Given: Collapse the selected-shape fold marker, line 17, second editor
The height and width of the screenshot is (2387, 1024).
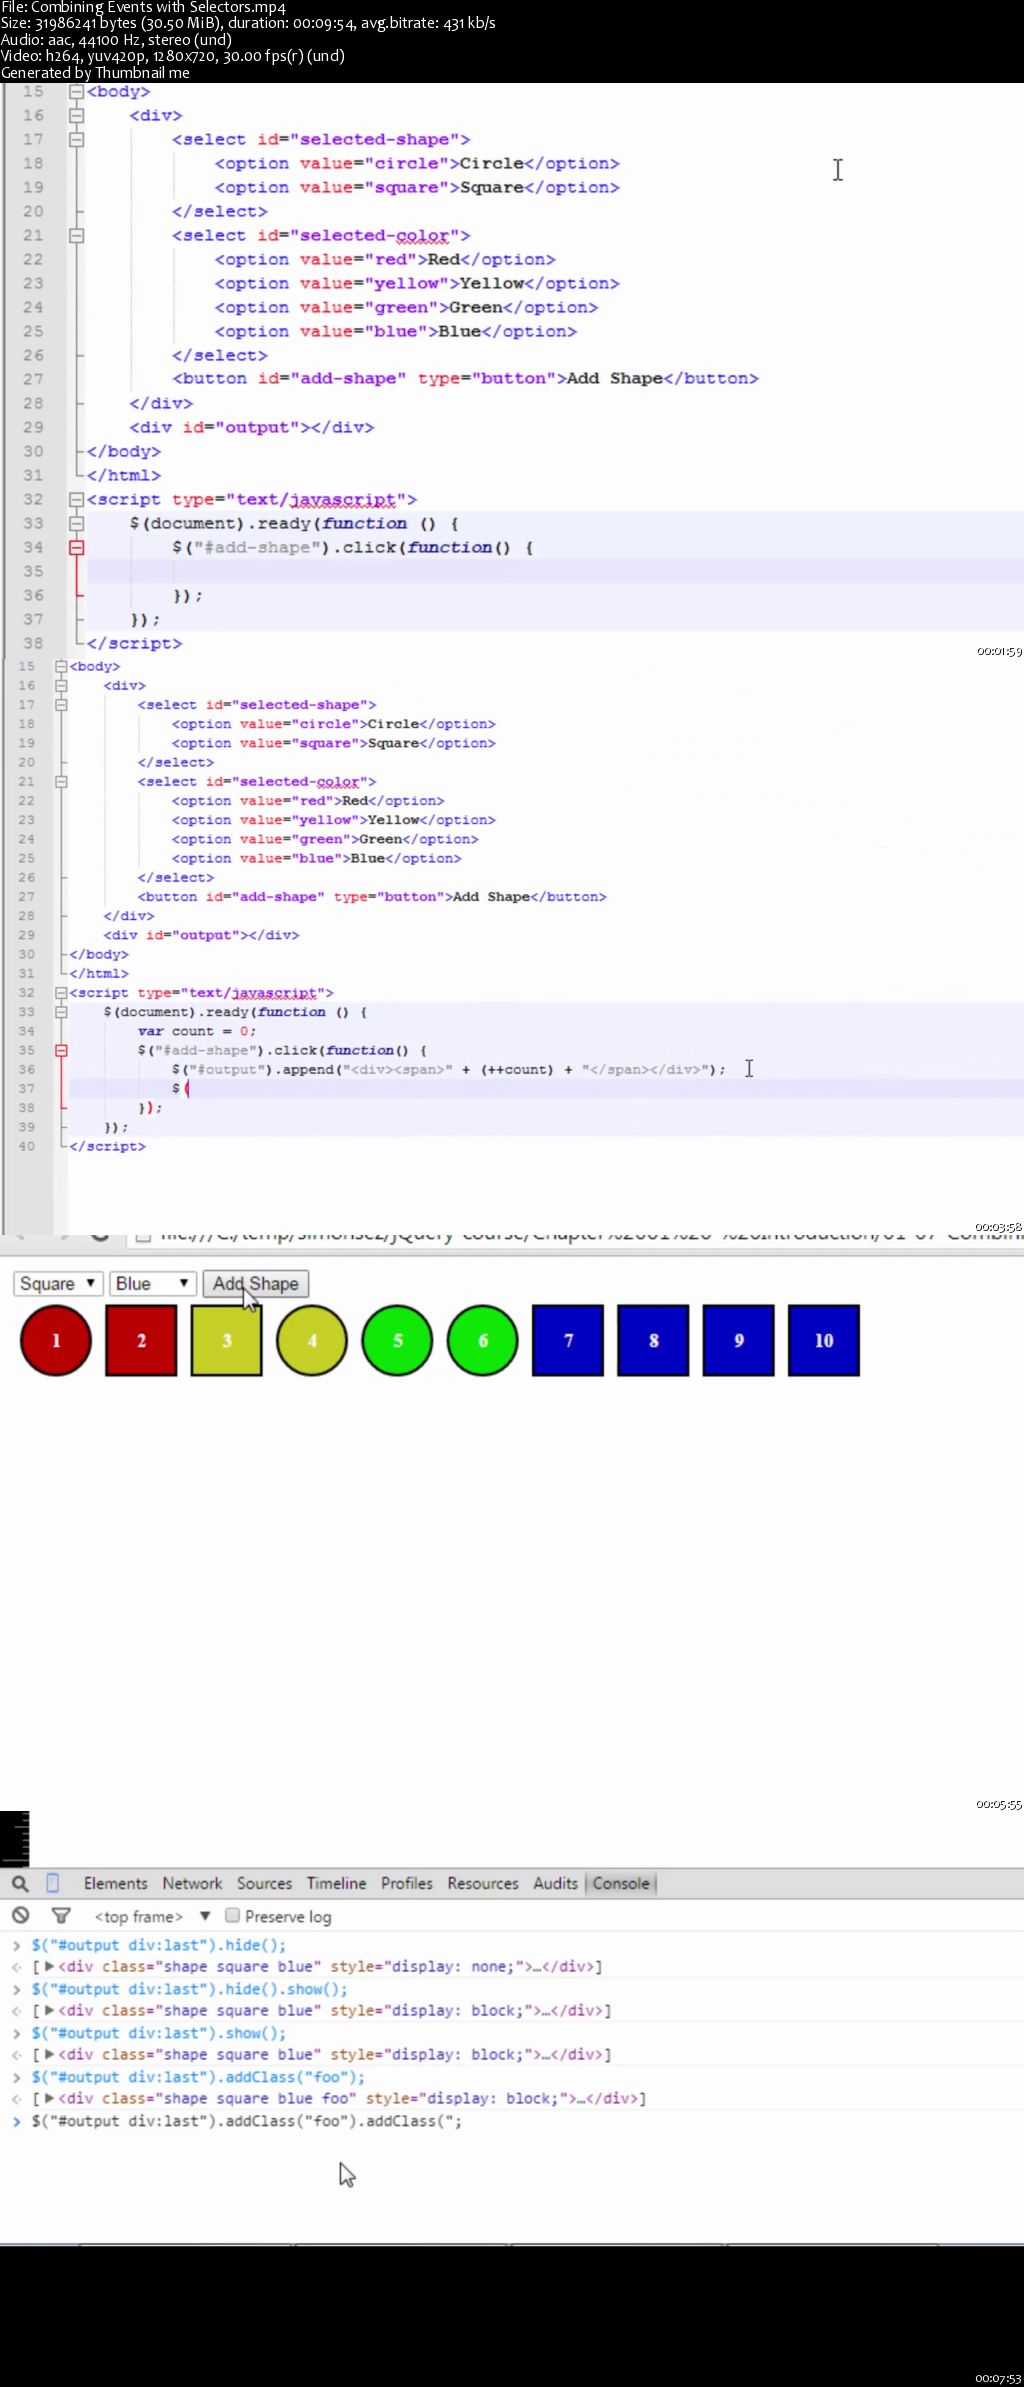Looking at the screenshot, I should point(61,705).
